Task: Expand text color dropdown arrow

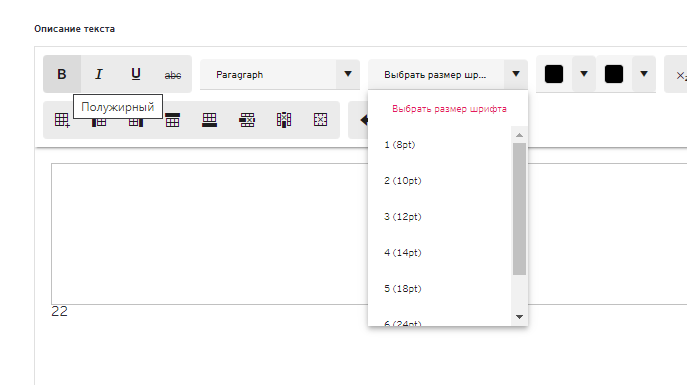Action: (x=584, y=74)
